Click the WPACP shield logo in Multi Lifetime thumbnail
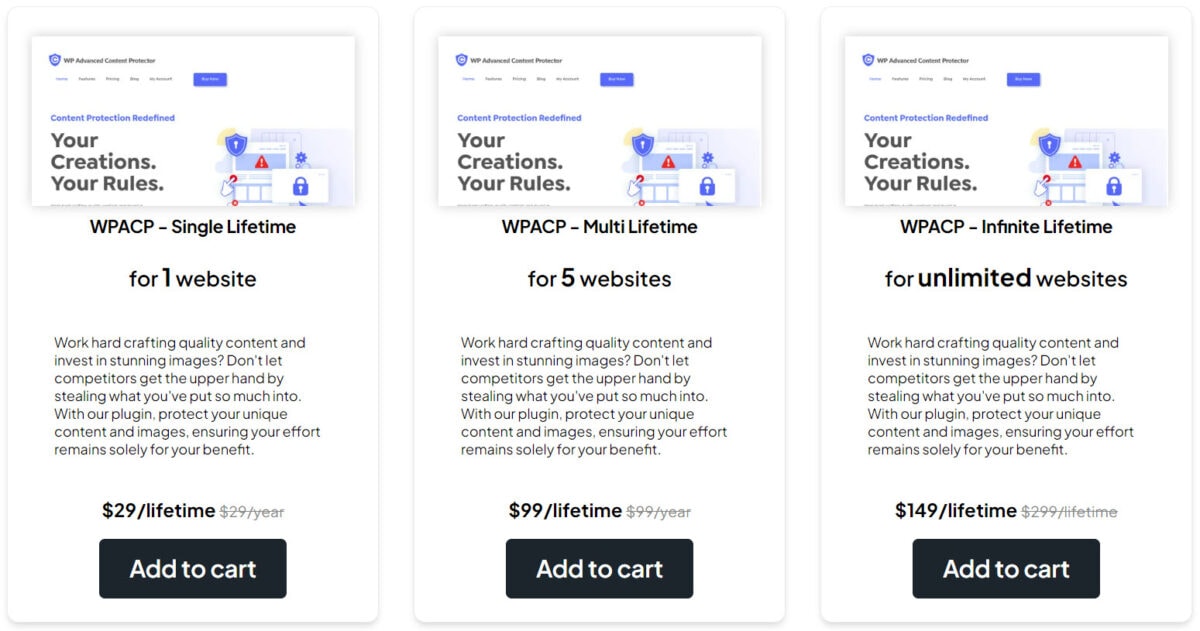 point(460,59)
